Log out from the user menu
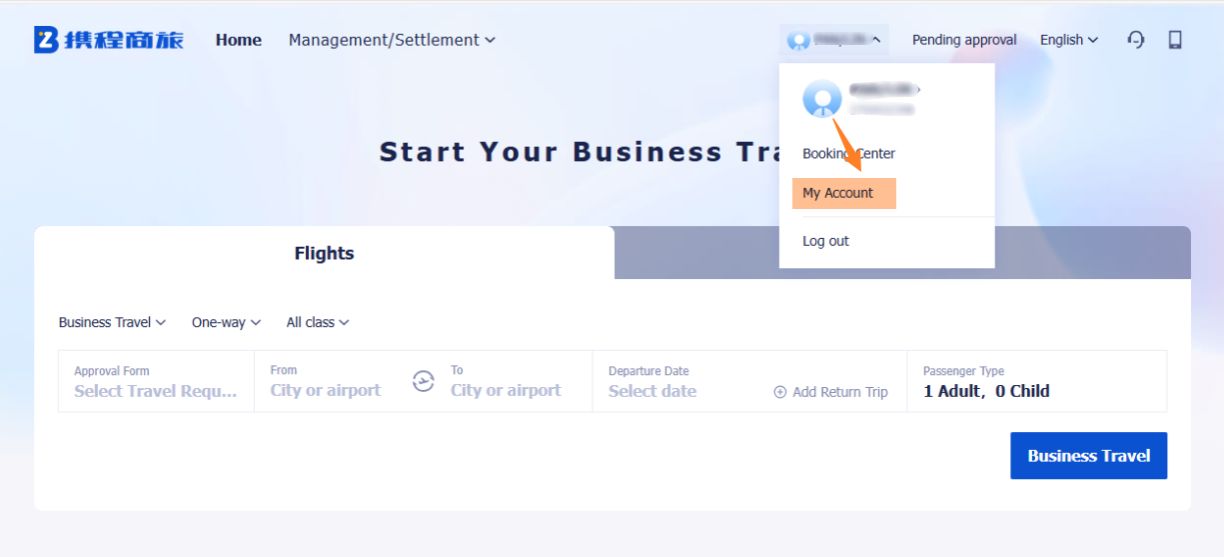 pyautogui.click(x=826, y=241)
